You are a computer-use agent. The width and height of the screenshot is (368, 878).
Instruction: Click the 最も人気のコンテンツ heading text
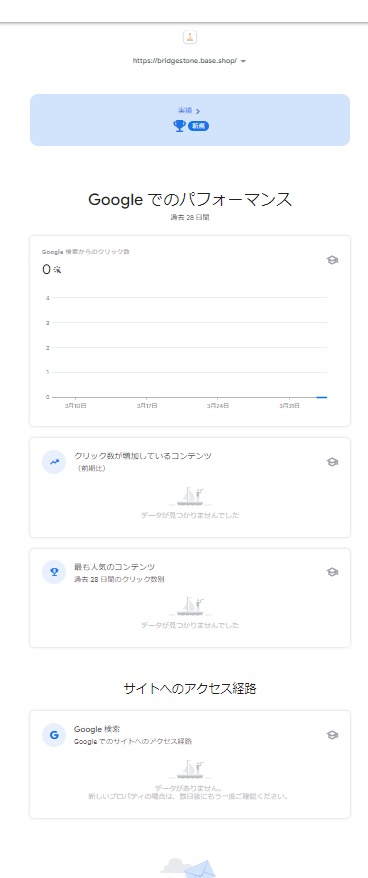[x=115, y=567]
